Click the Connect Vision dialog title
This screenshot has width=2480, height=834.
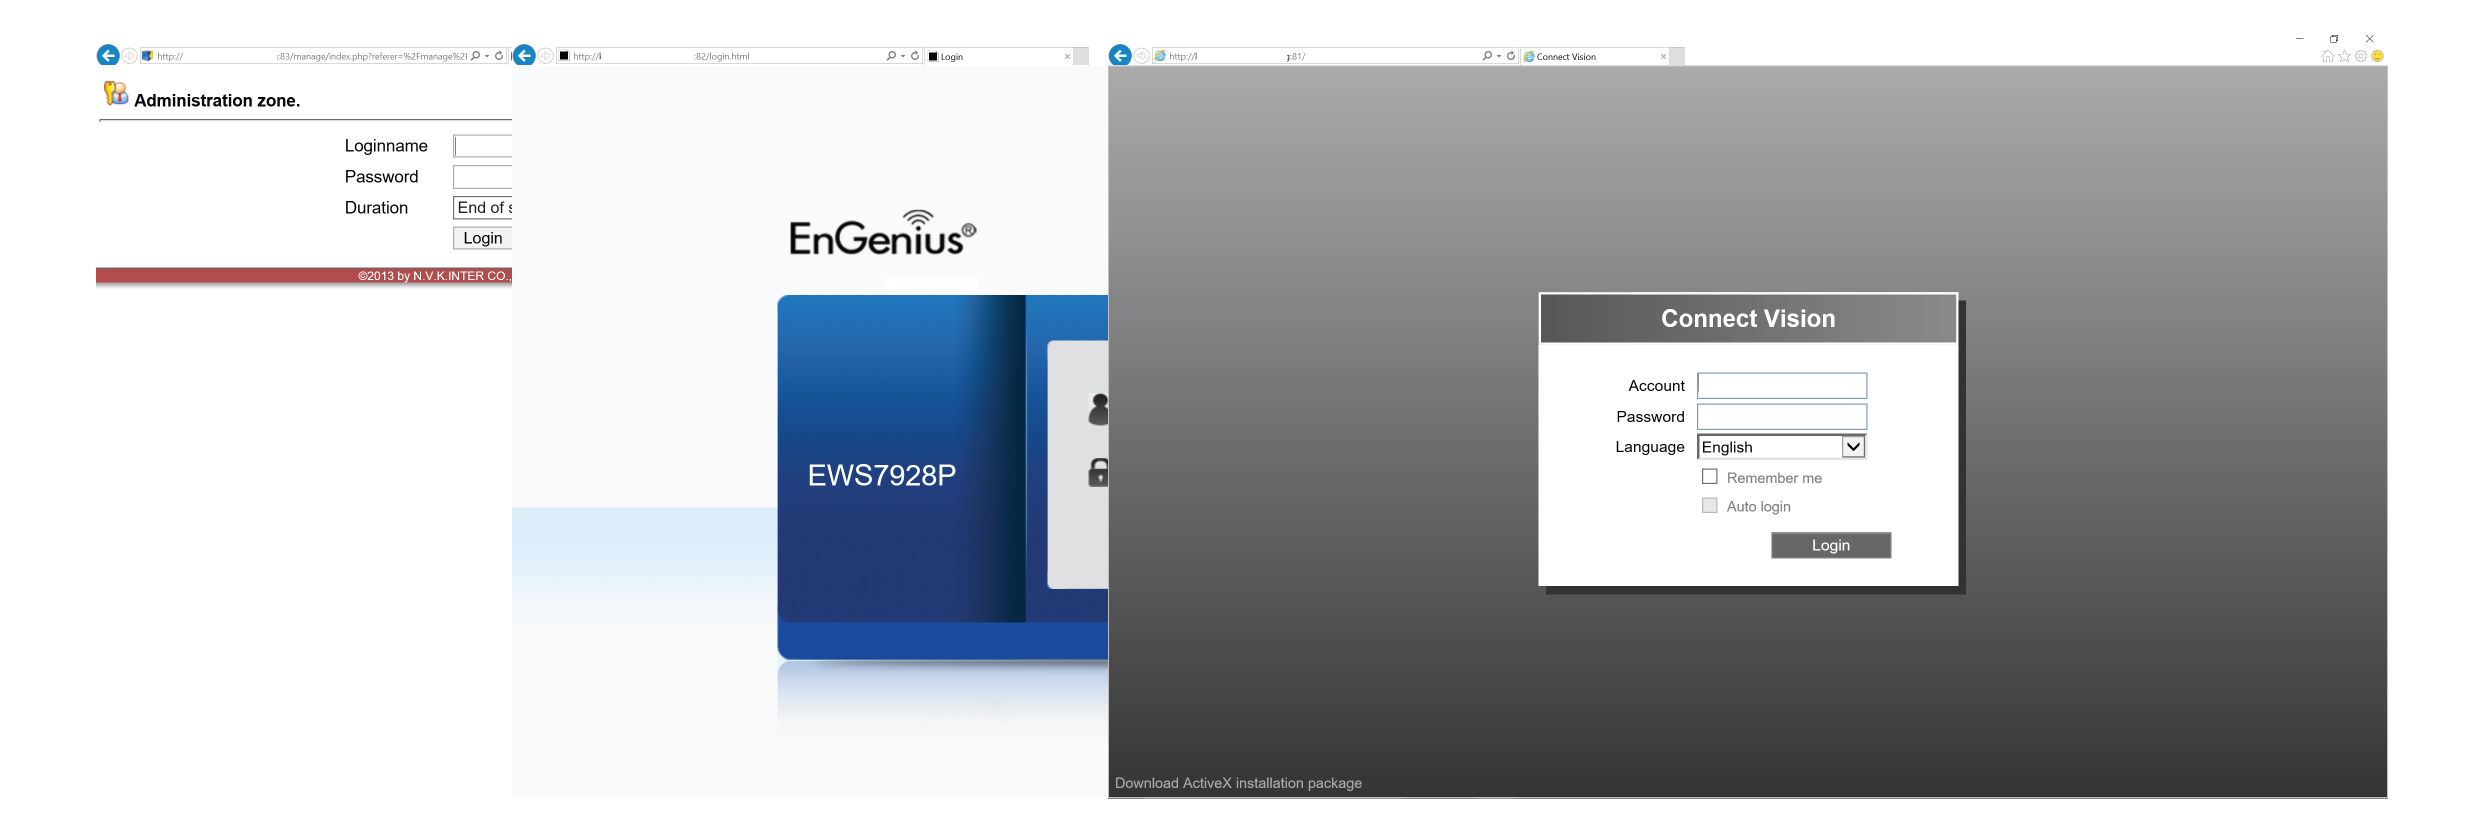click(x=1748, y=318)
